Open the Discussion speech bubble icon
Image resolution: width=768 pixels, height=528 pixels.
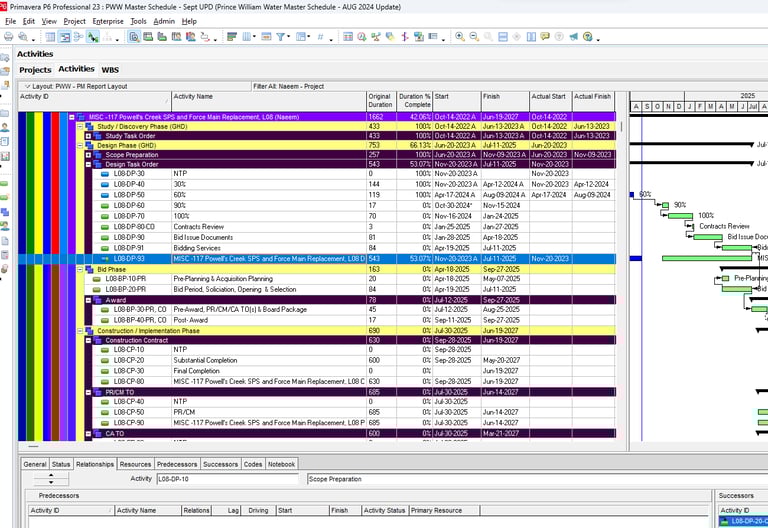click(x=545, y=37)
